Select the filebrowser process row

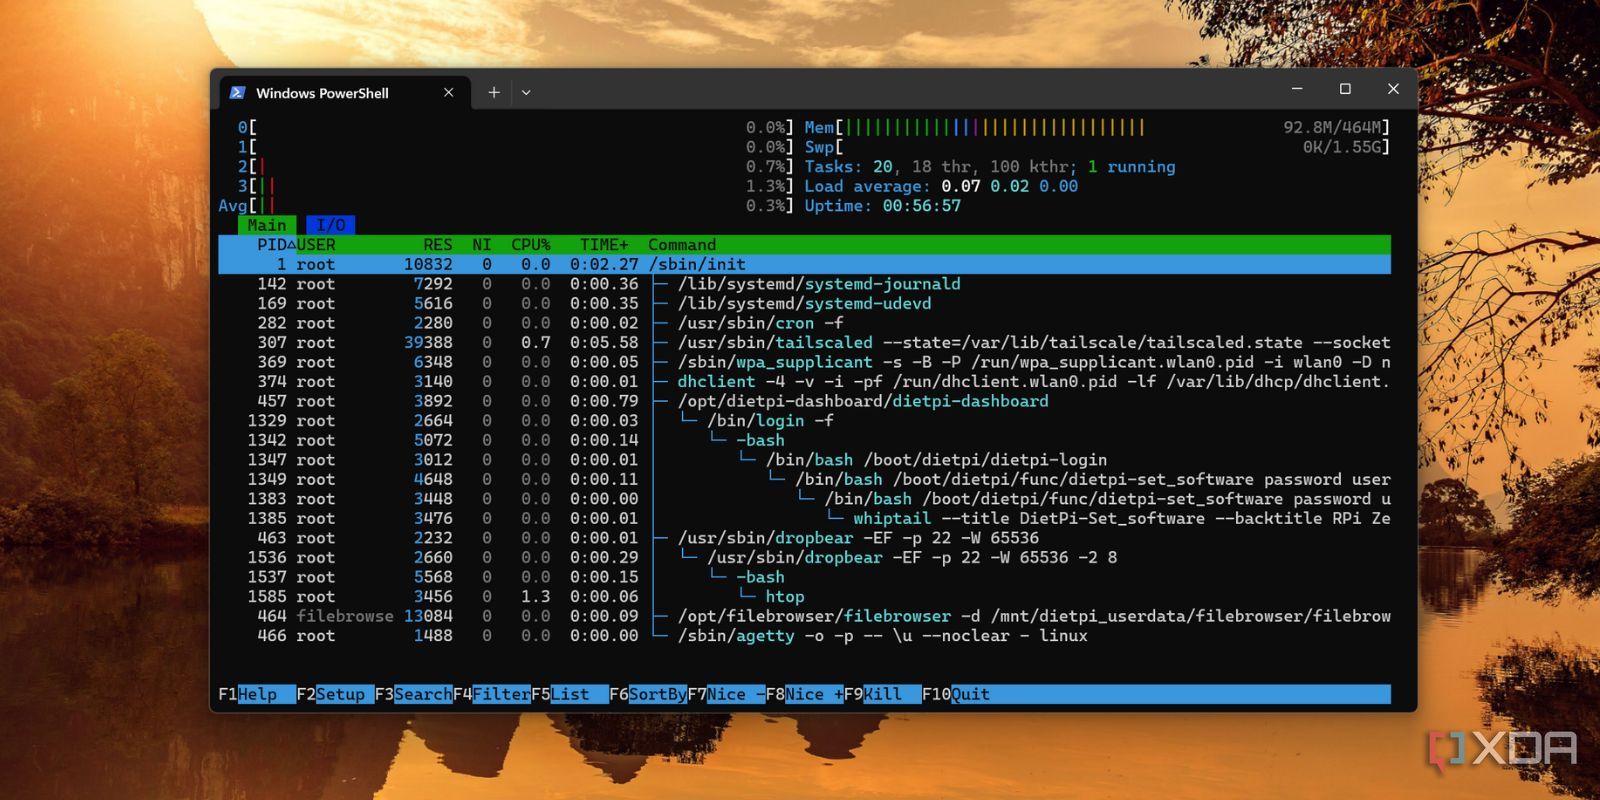click(x=804, y=616)
